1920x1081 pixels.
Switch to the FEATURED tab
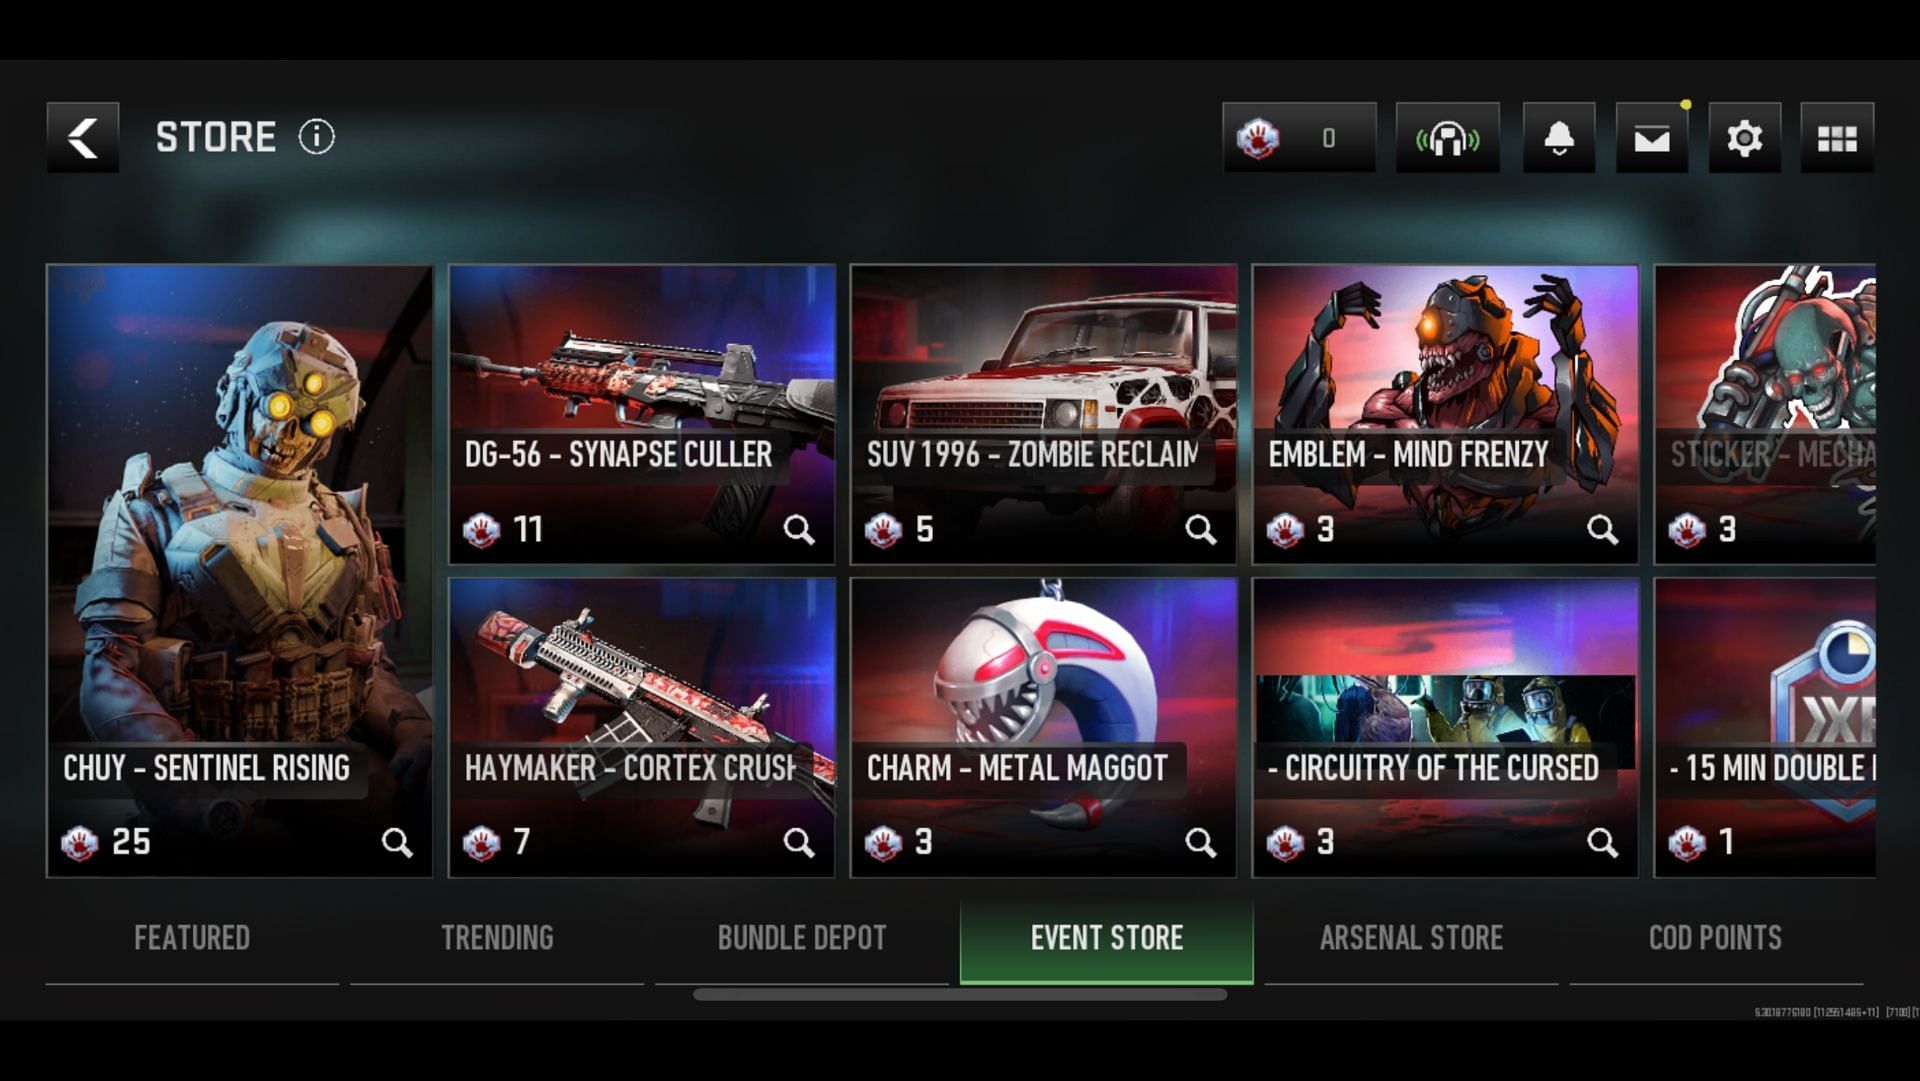pyautogui.click(x=191, y=936)
